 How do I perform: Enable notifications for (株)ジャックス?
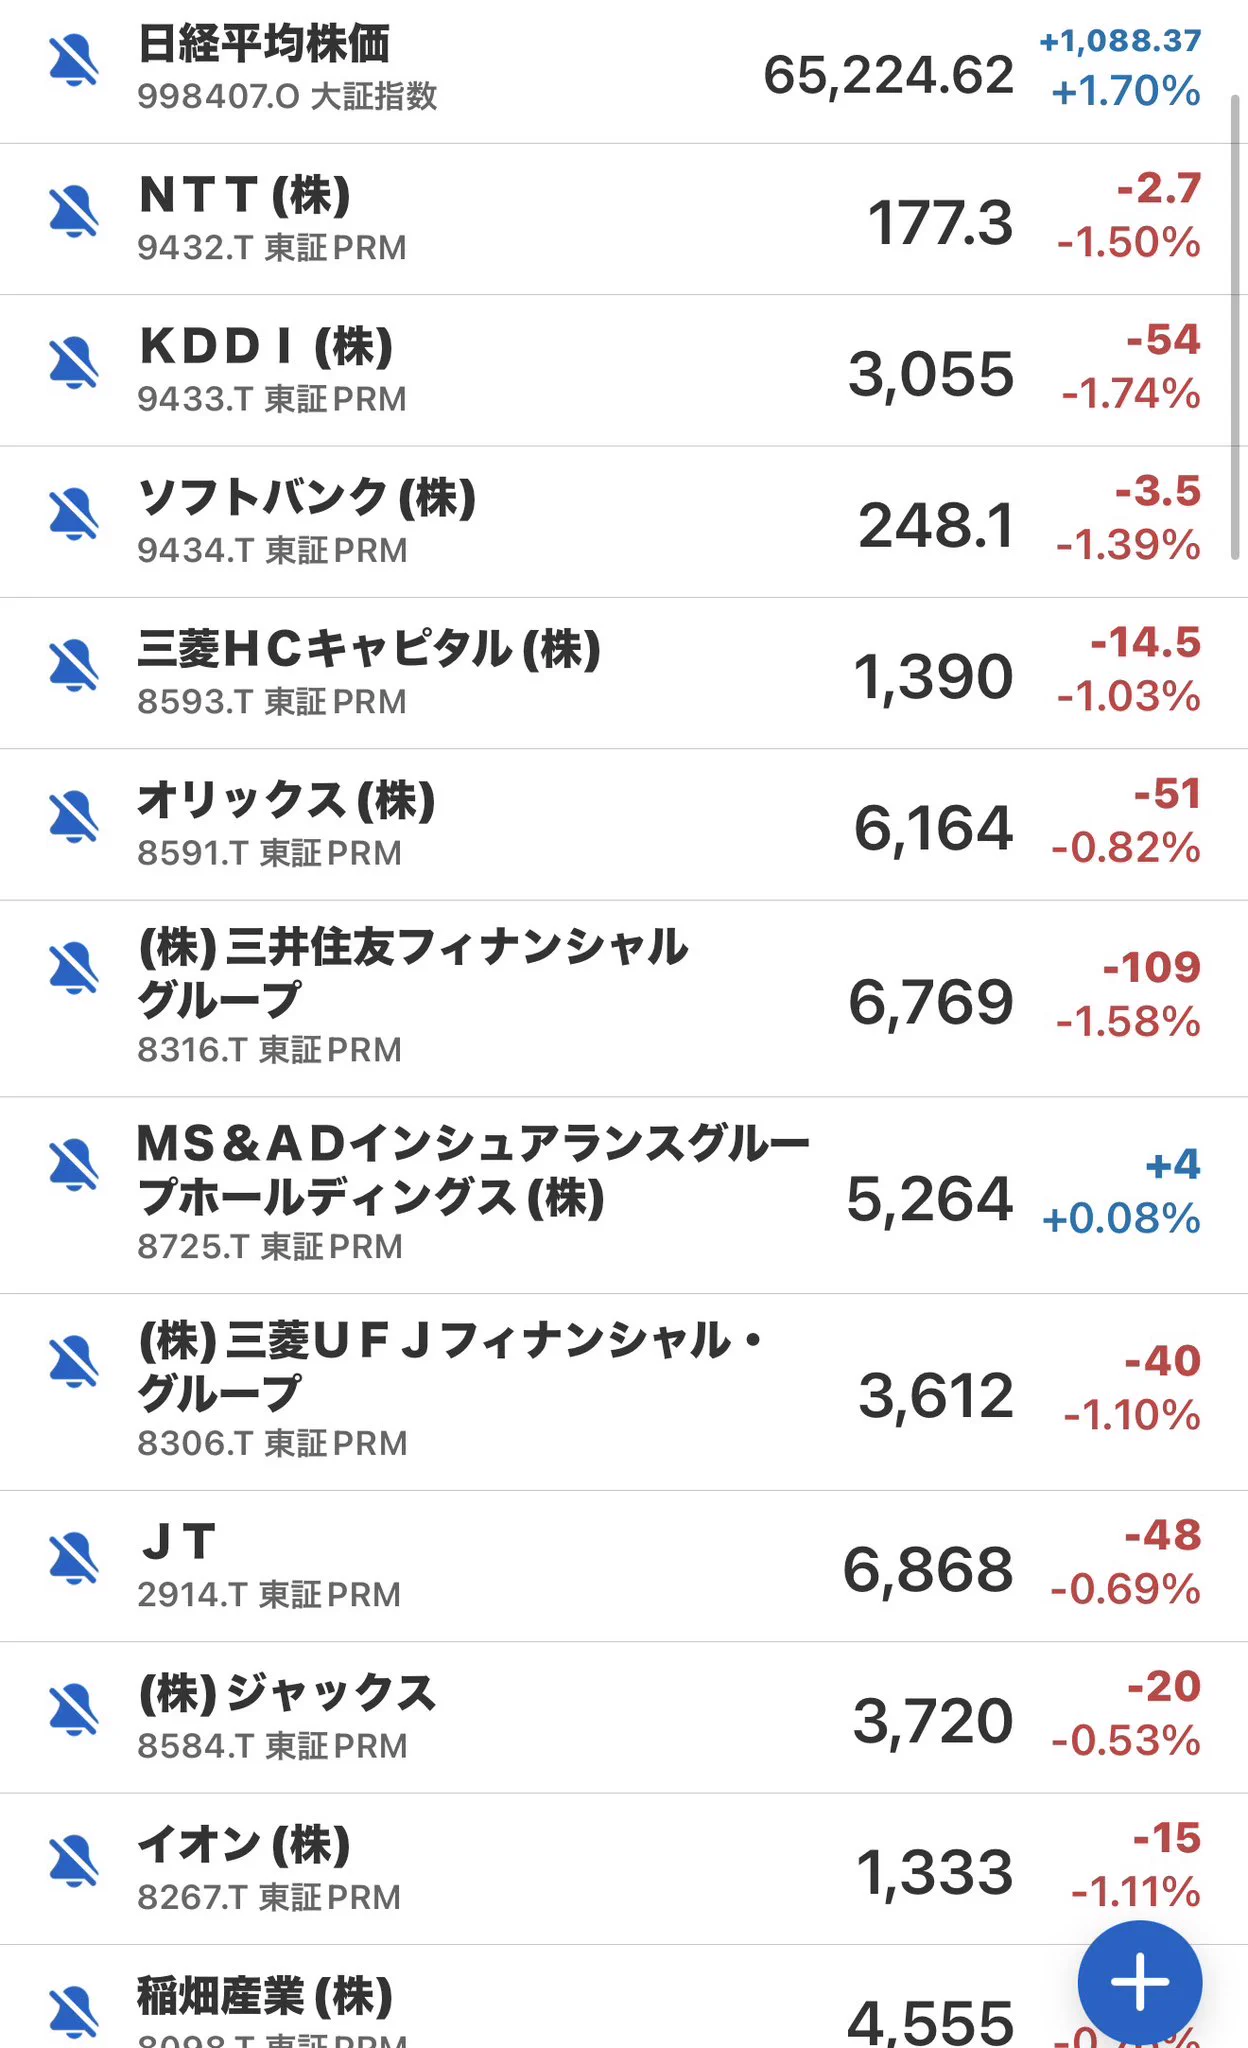pos(74,1709)
